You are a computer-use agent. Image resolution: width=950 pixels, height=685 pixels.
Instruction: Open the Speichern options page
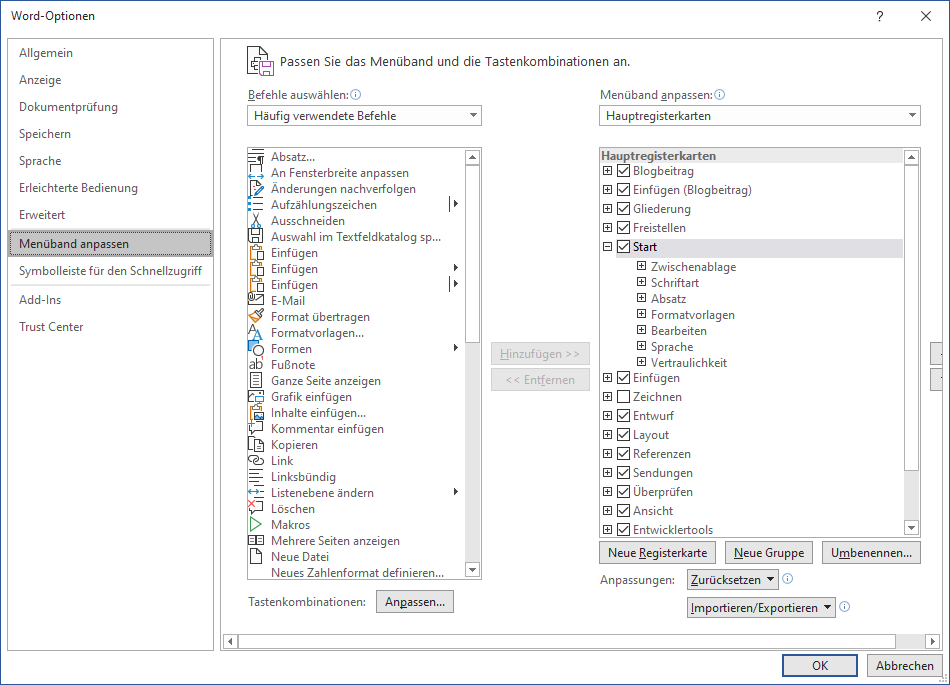click(x=110, y=134)
